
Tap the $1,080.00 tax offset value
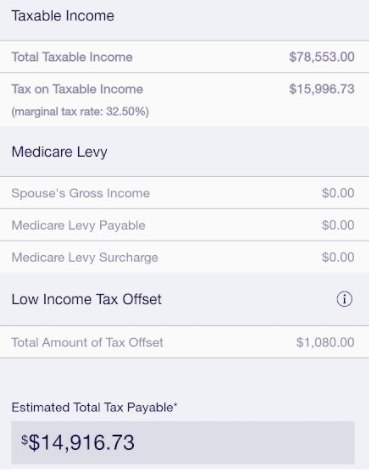[x=325, y=342]
